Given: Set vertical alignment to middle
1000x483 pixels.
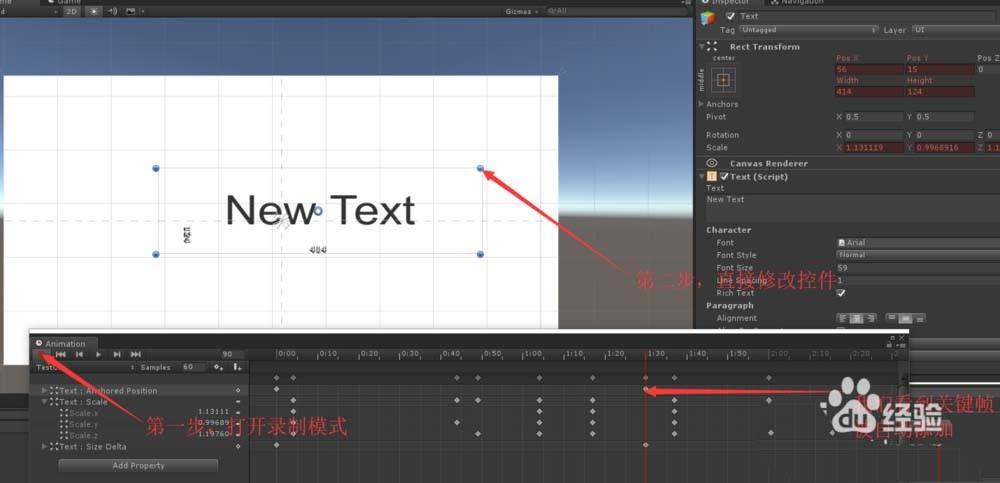Looking at the screenshot, I should click(x=904, y=318).
